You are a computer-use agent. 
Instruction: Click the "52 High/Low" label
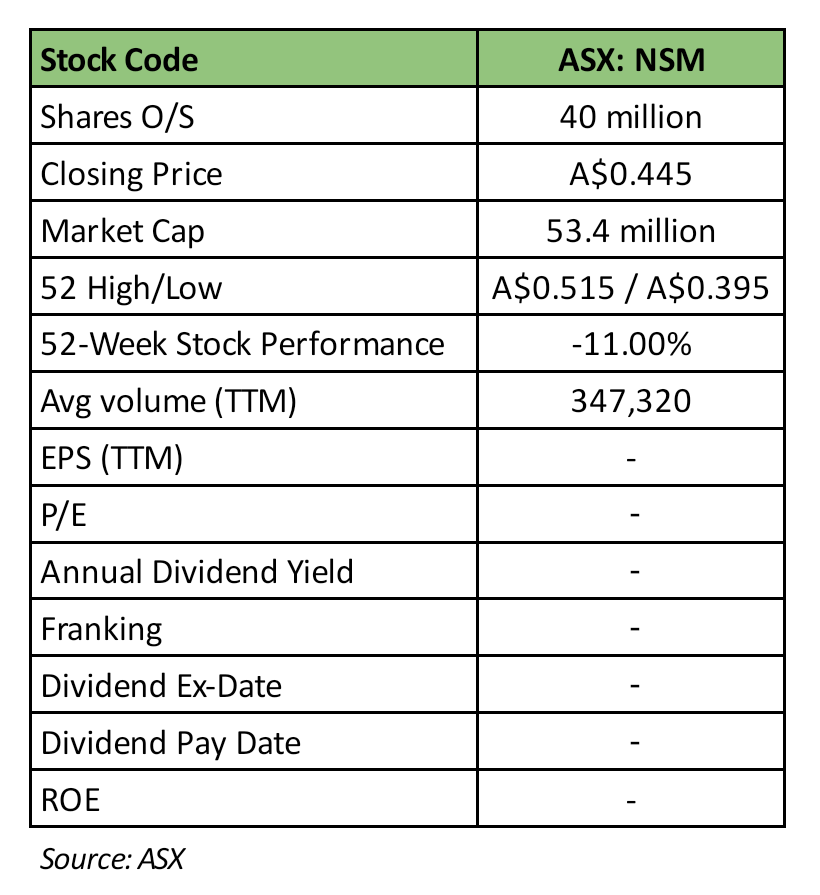pyautogui.click(x=131, y=288)
